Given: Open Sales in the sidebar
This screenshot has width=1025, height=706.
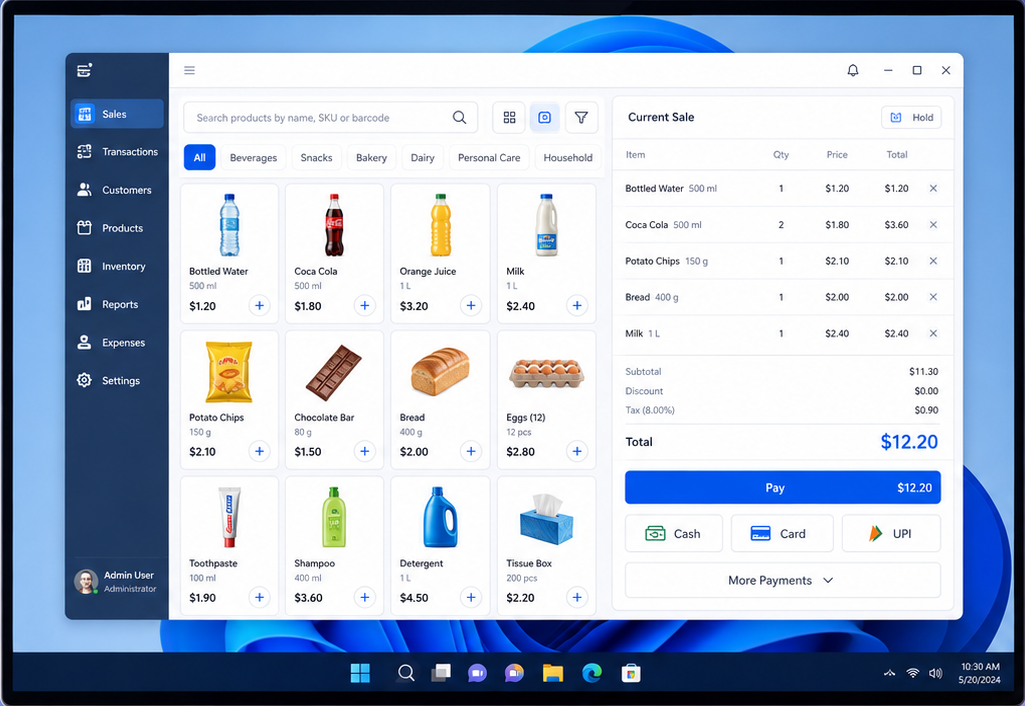Looking at the screenshot, I should (x=117, y=114).
